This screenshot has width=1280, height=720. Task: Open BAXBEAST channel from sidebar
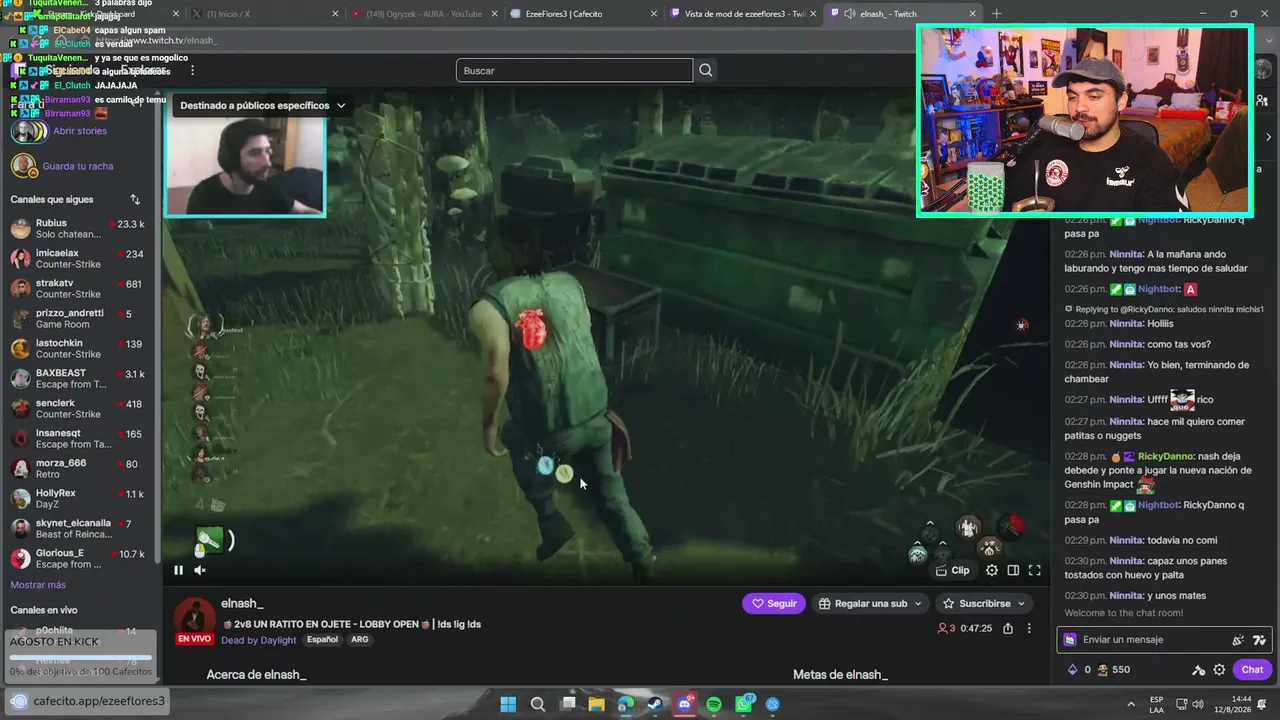[80, 378]
